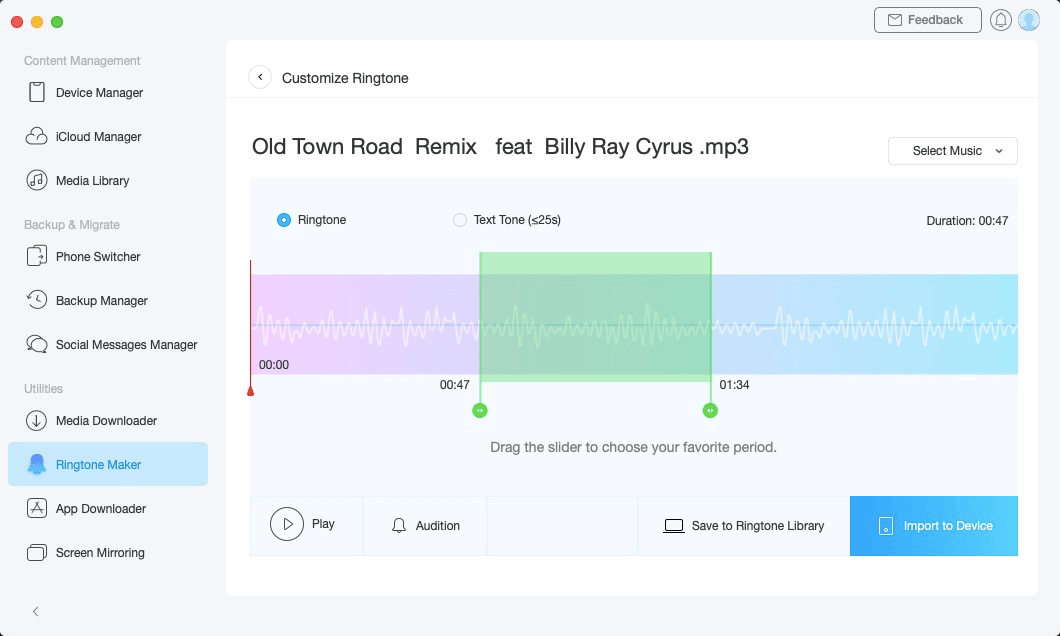Viewport: 1060px width, 636px height.
Task: Click the Media Downloader label
Action: tap(106, 420)
